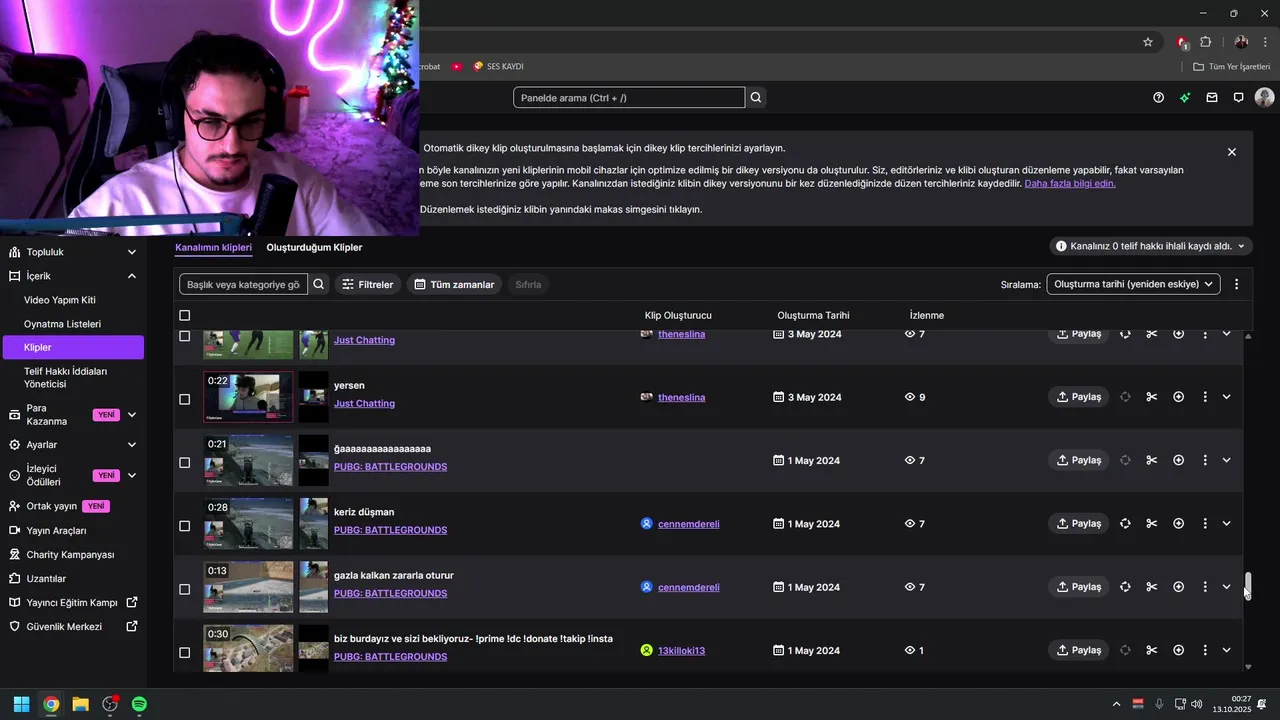Click Paylaş on the gazla kalkan row
Screen dimensions: 1280x720
[x=1078, y=587]
